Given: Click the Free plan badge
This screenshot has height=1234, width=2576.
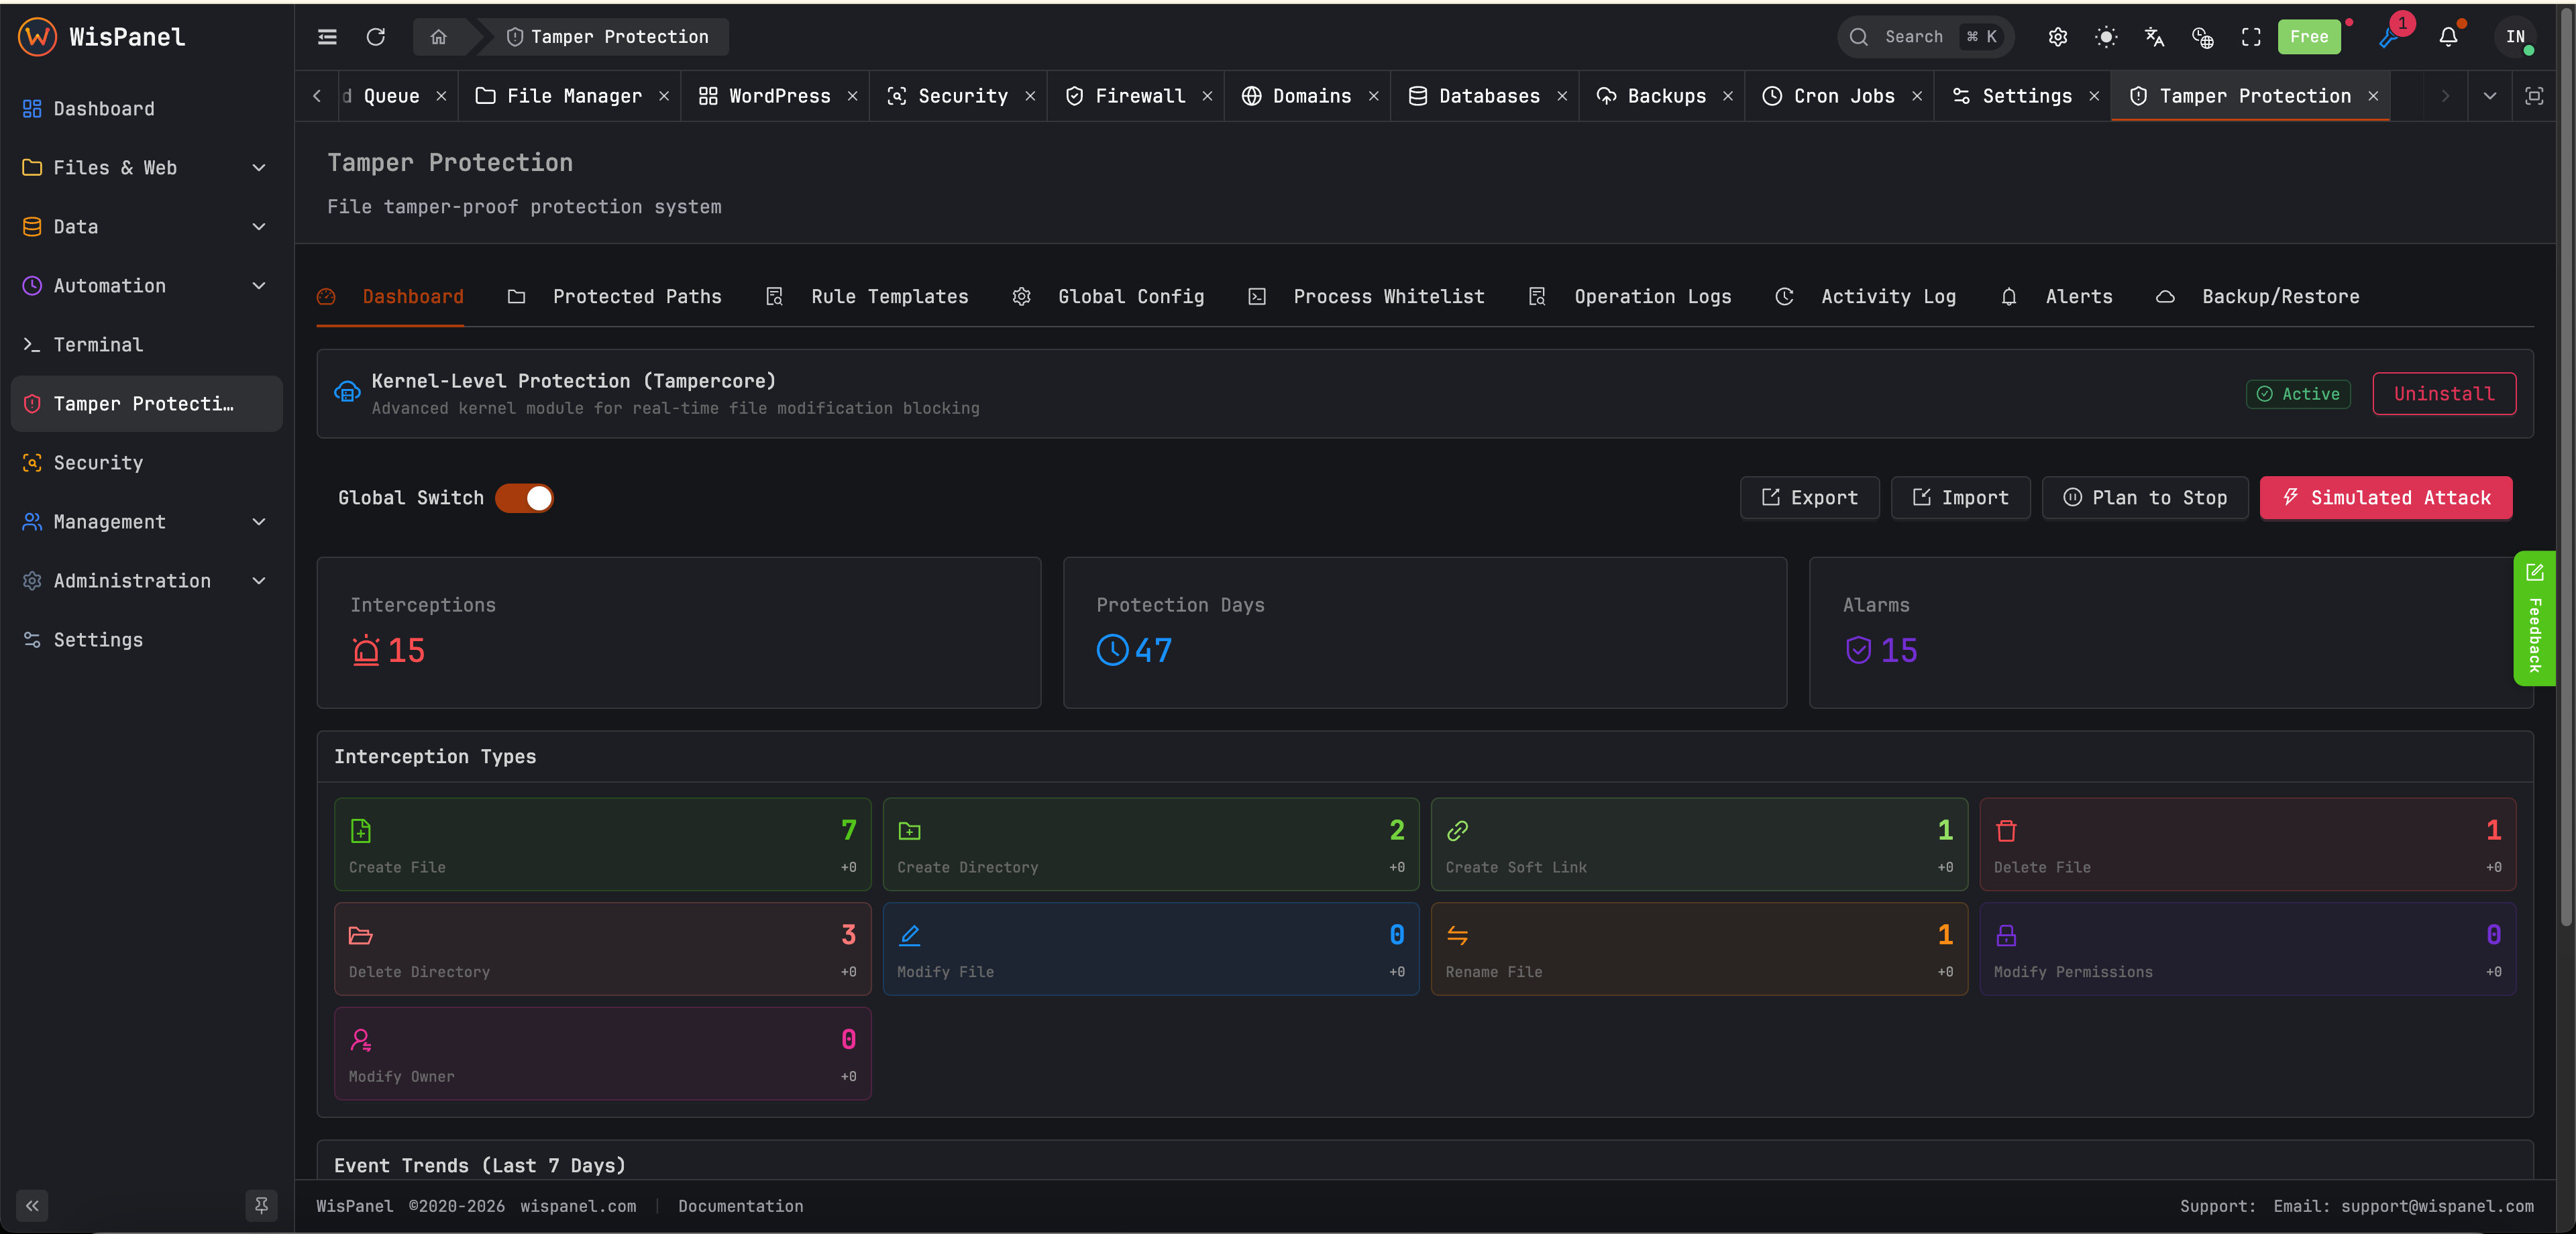Looking at the screenshot, I should pyautogui.click(x=2309, y=37).
